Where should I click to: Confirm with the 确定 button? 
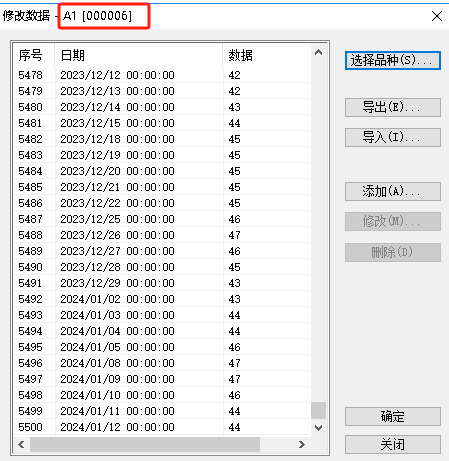(393, 416)
